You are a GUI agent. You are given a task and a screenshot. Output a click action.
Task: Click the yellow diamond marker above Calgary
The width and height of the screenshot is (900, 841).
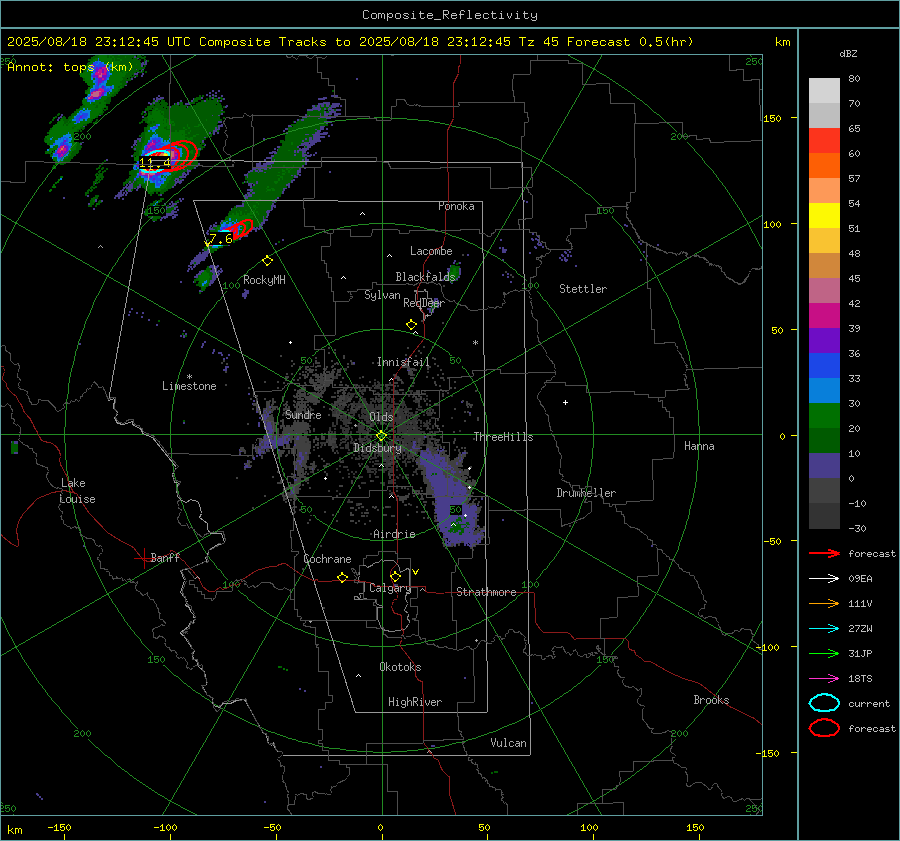(395, 576)
